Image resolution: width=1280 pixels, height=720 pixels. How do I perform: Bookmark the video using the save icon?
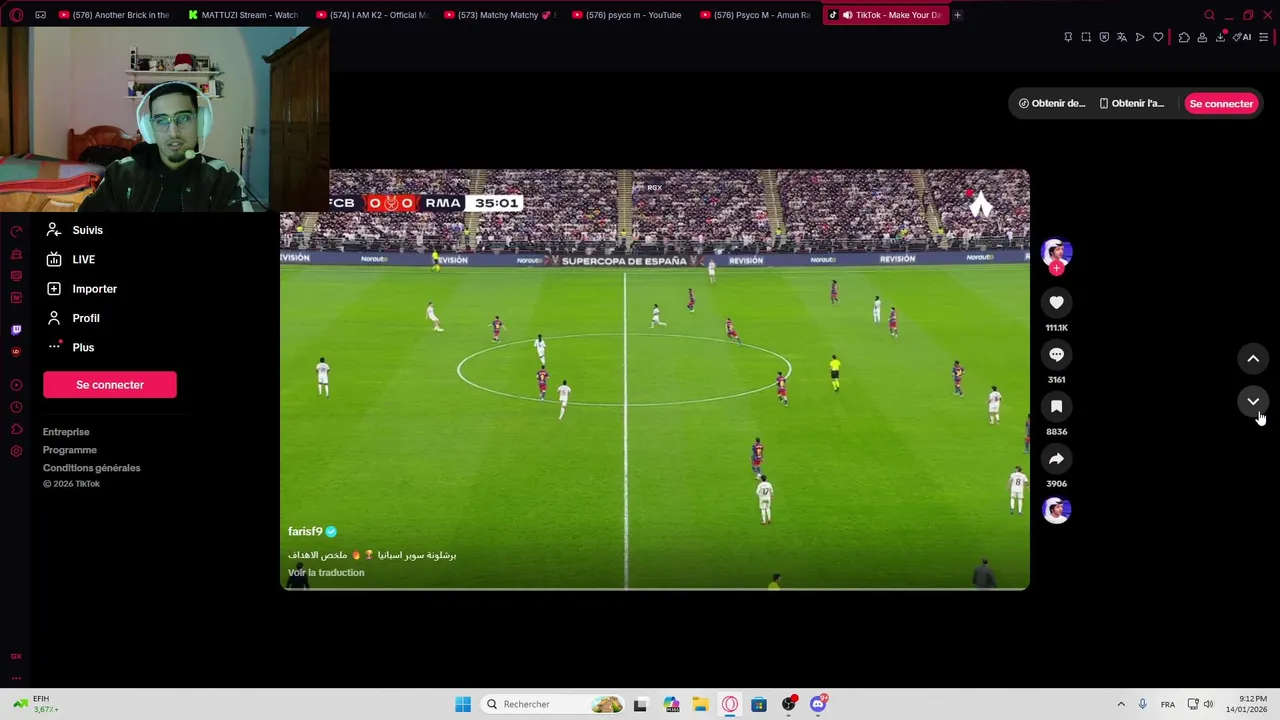[x=1056, y=406]
